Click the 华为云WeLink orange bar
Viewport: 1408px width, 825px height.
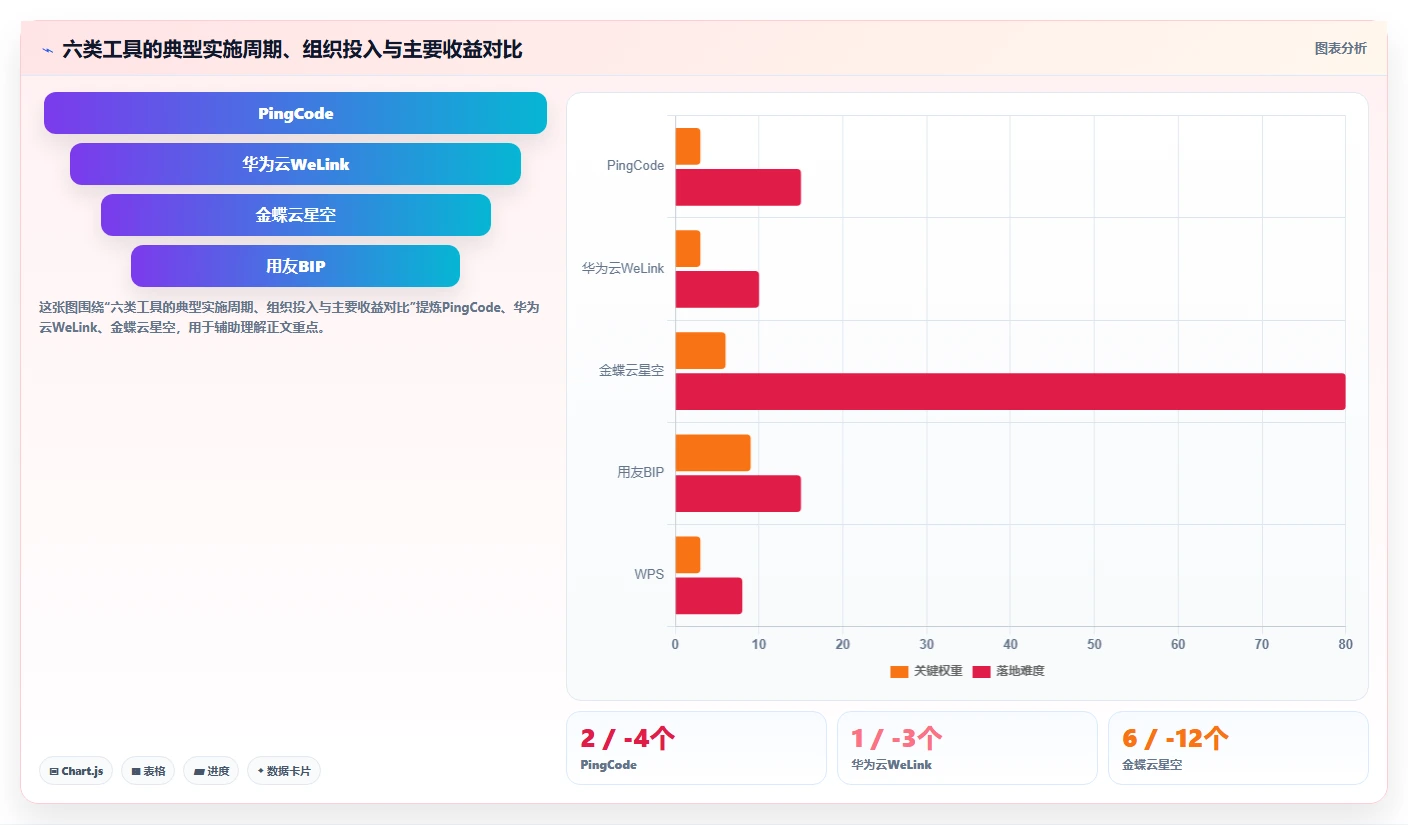pos(688,248)
